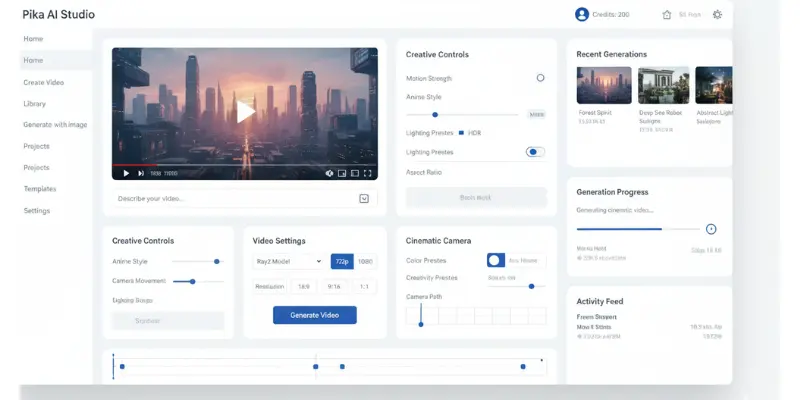This screenshot has width=800, height=400.
Task: Click the greyed button under Aspect Ratio
Action: point(476,197)
